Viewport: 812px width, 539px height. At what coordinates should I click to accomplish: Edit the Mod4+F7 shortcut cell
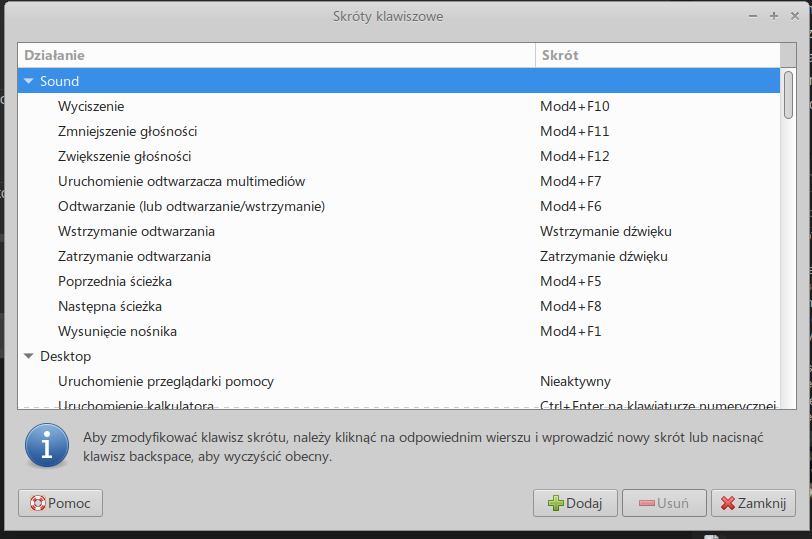(x=571, y=181)
